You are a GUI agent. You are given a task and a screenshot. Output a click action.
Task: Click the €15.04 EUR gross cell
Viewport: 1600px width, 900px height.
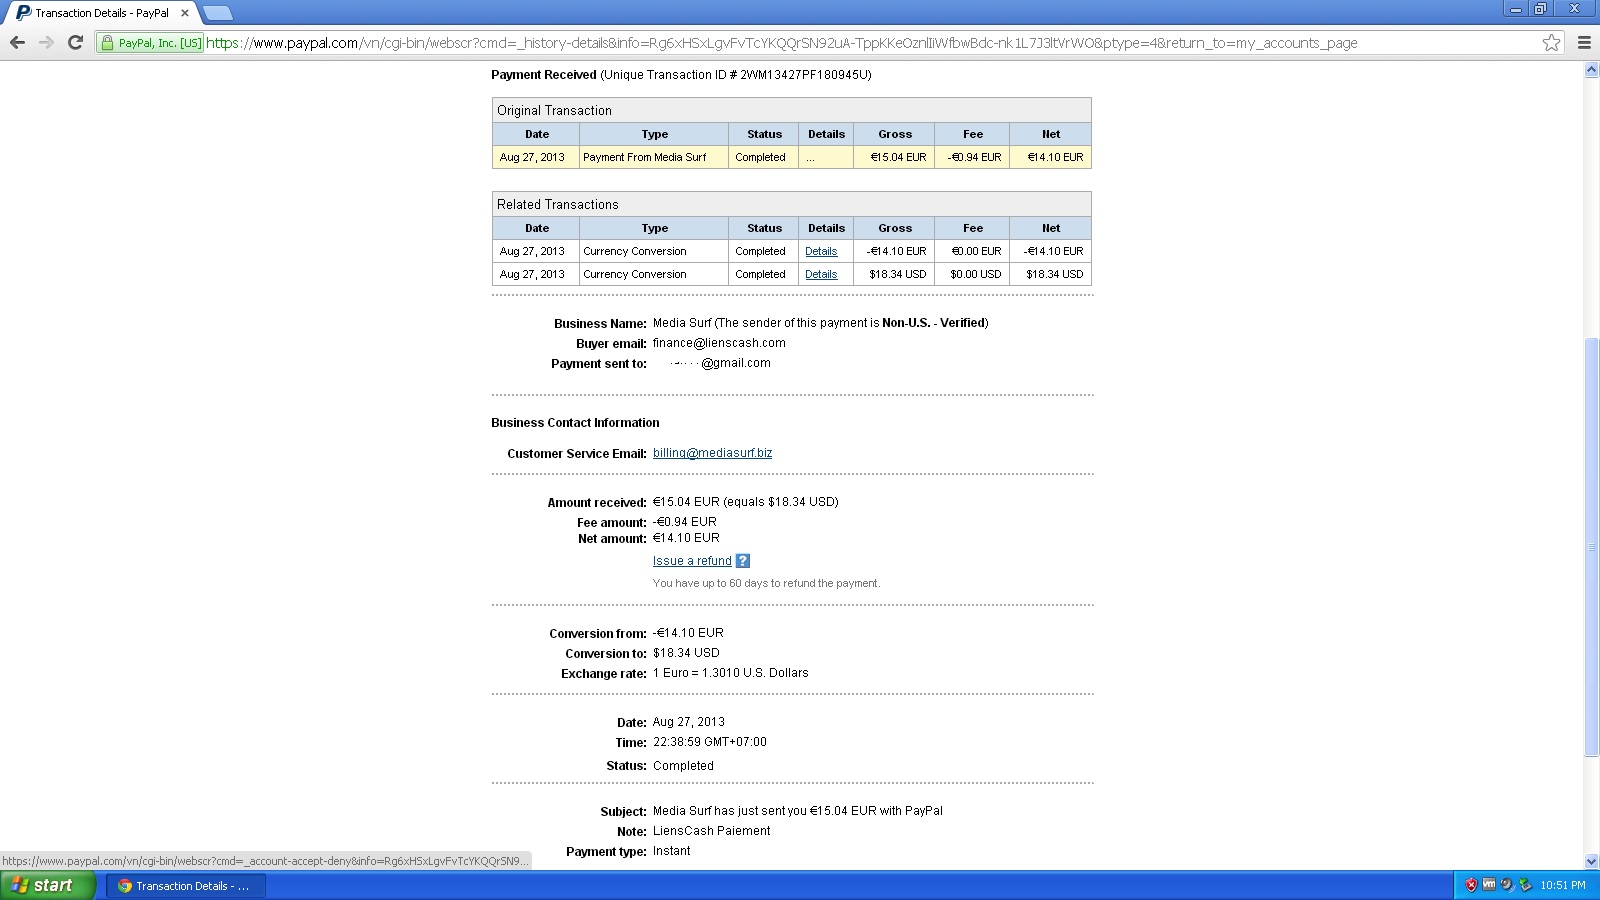894,157
